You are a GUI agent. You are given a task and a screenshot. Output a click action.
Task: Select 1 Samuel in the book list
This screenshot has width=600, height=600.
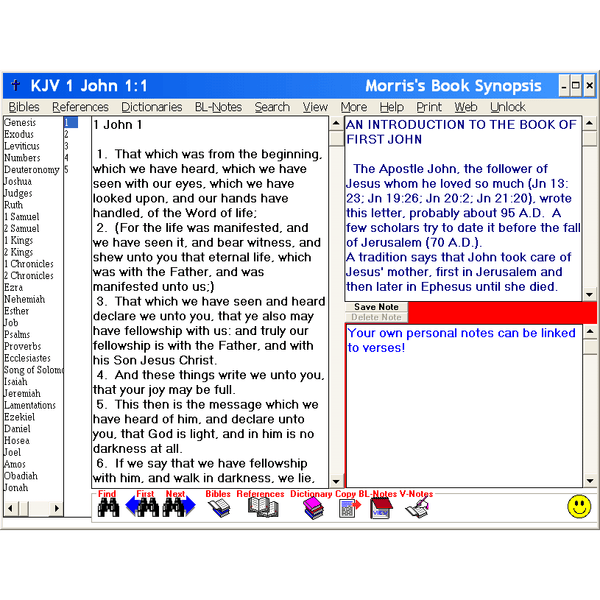click(x=22, y=217)
